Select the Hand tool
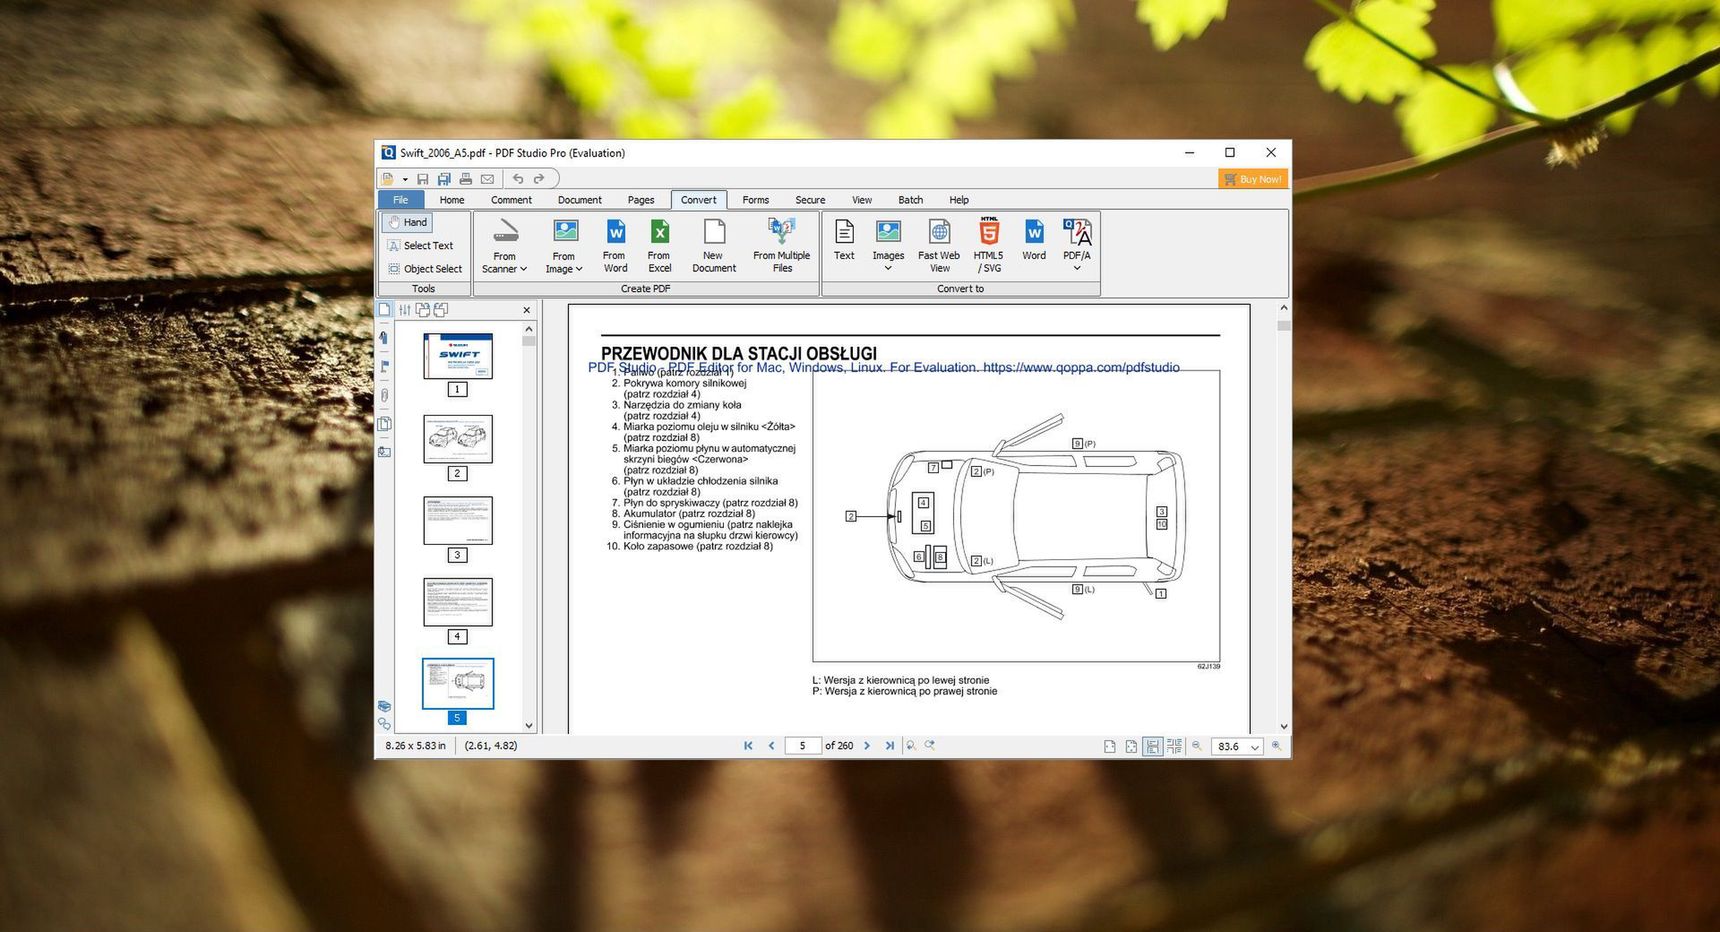 407,222
